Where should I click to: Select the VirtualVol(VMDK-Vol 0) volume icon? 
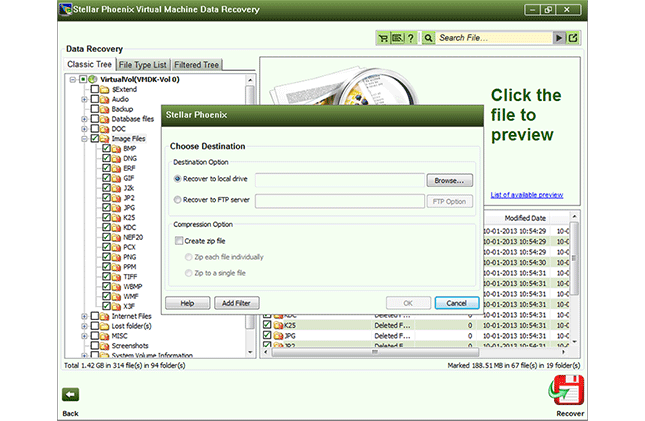[x=93, y=79]
